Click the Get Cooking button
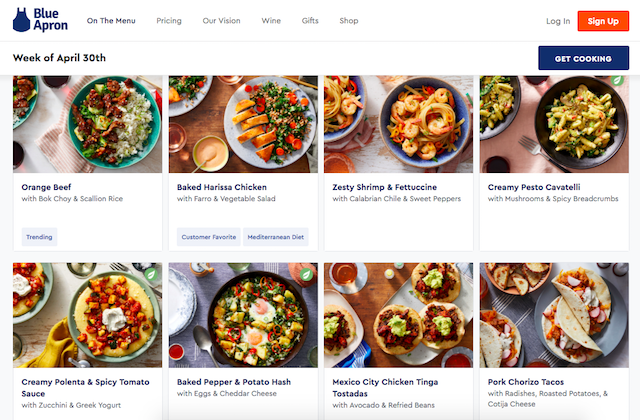 [x=583, y=58]
